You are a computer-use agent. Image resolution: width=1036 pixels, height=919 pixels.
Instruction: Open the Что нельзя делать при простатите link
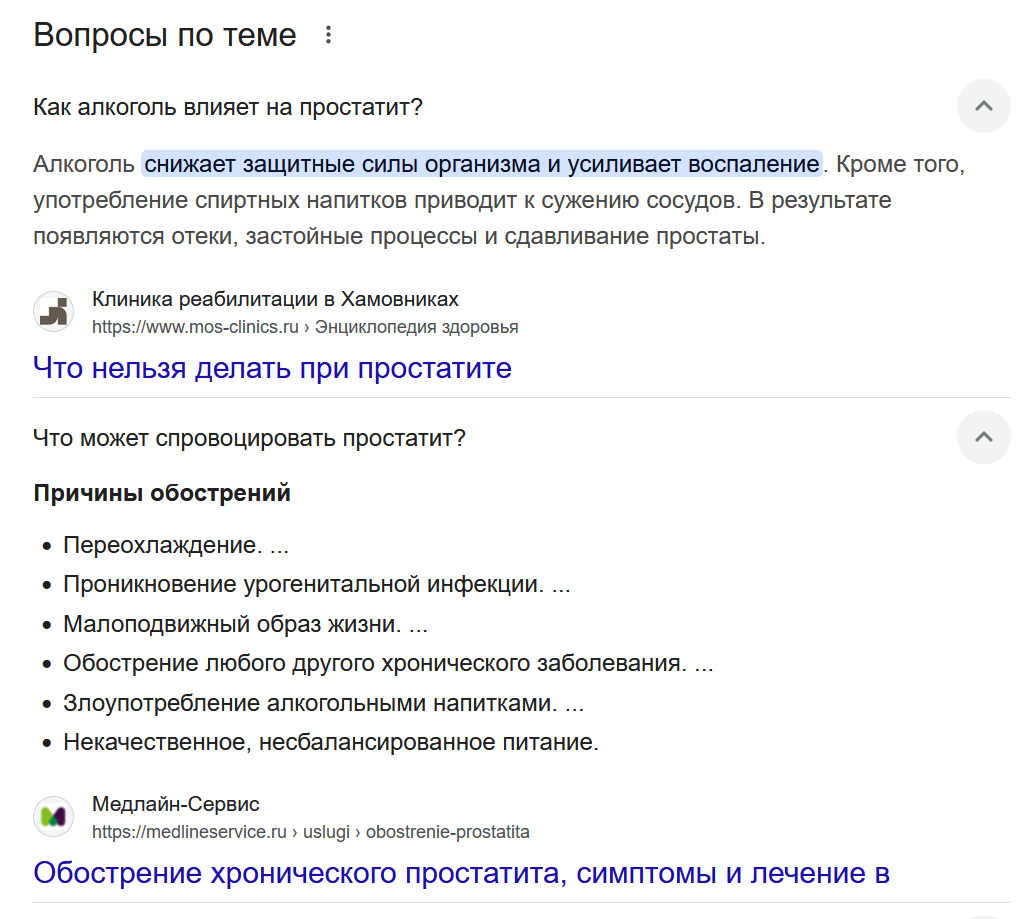tap(272, 368)
